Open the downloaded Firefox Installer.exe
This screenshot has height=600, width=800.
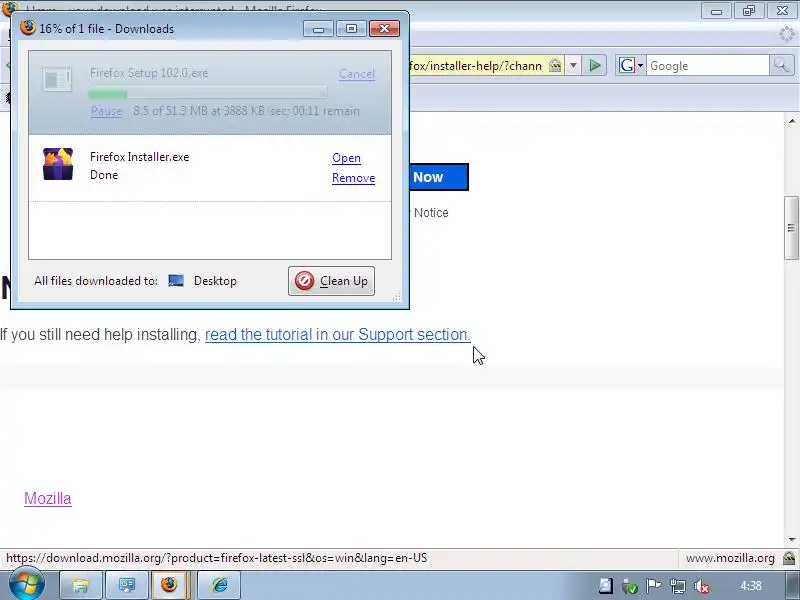[346, 158]
